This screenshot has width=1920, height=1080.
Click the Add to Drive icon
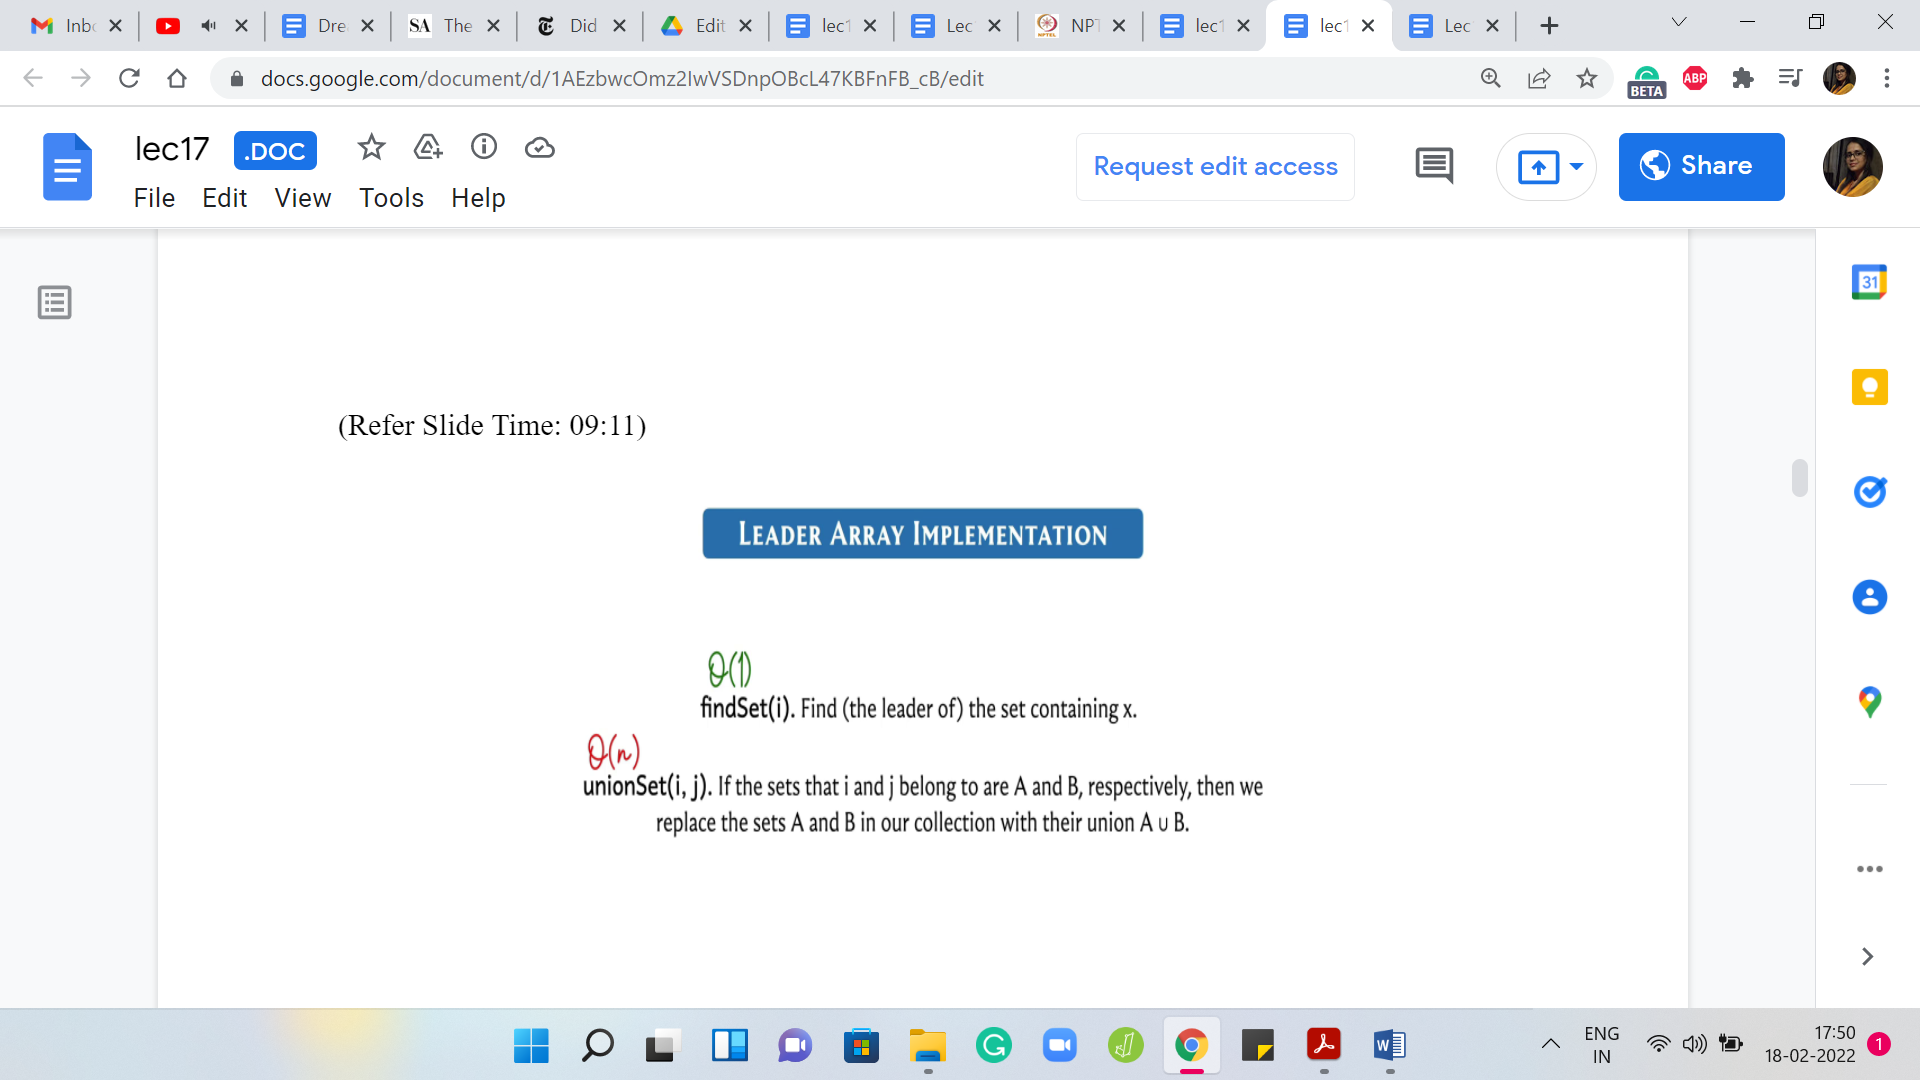coord(428,148)
